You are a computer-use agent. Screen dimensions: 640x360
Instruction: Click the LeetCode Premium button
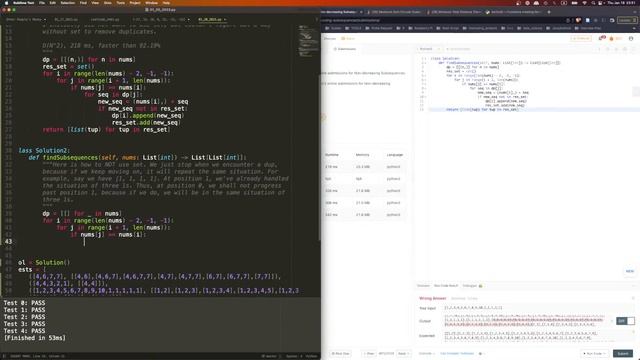pos(581,38)
